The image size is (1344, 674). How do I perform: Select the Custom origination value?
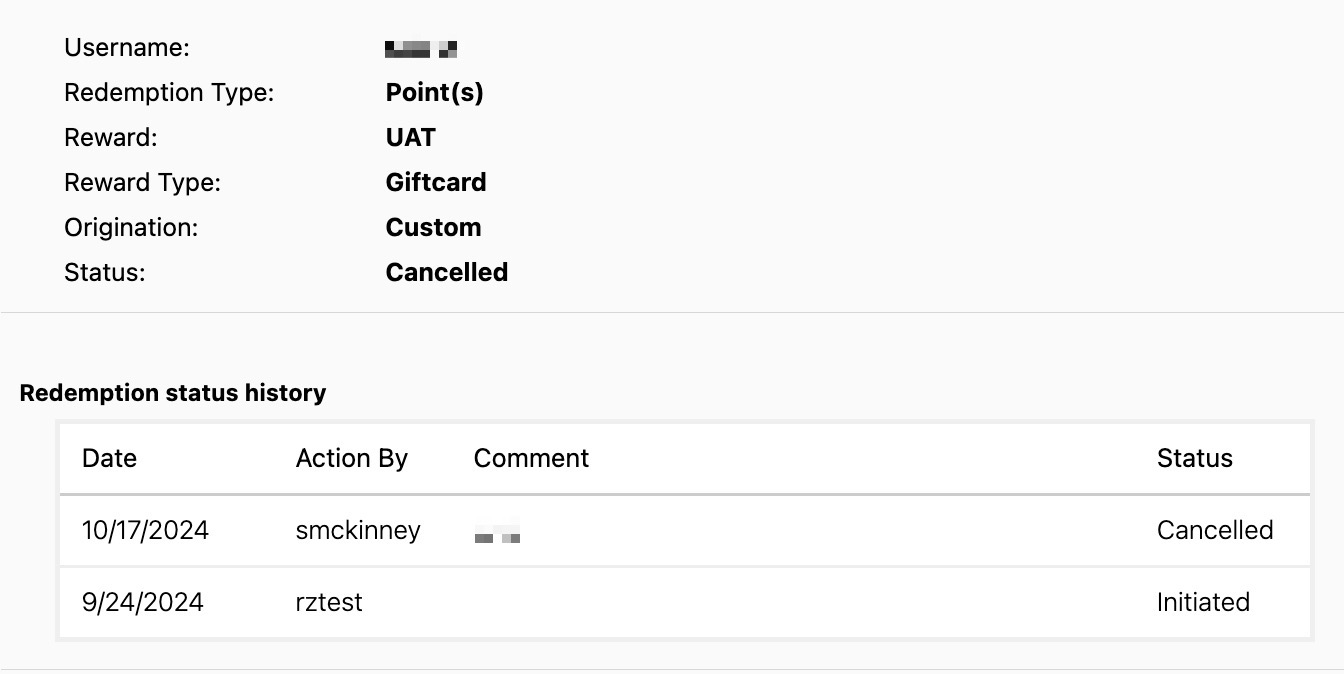pyautogui.click(x=433, y=227)
